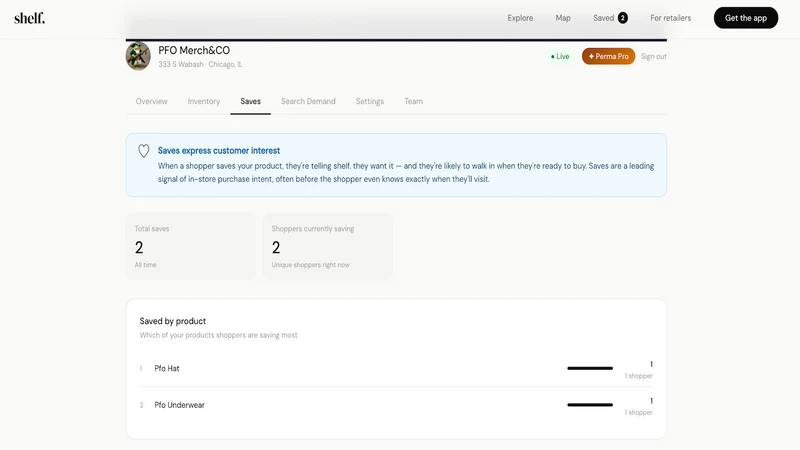Open the Search Demand tab
The height and width of the screenshot is (450, 800).
(x=308, y=101)
